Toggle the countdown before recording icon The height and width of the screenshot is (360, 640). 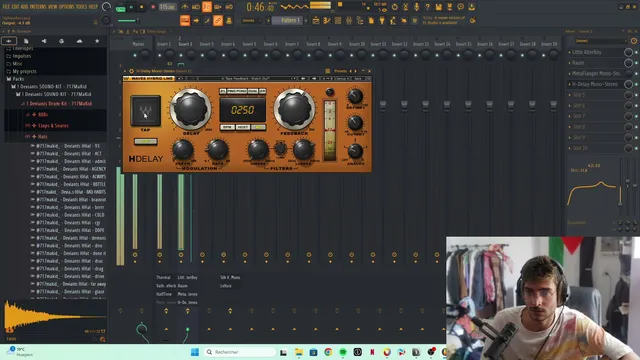(x=207, y=7)
